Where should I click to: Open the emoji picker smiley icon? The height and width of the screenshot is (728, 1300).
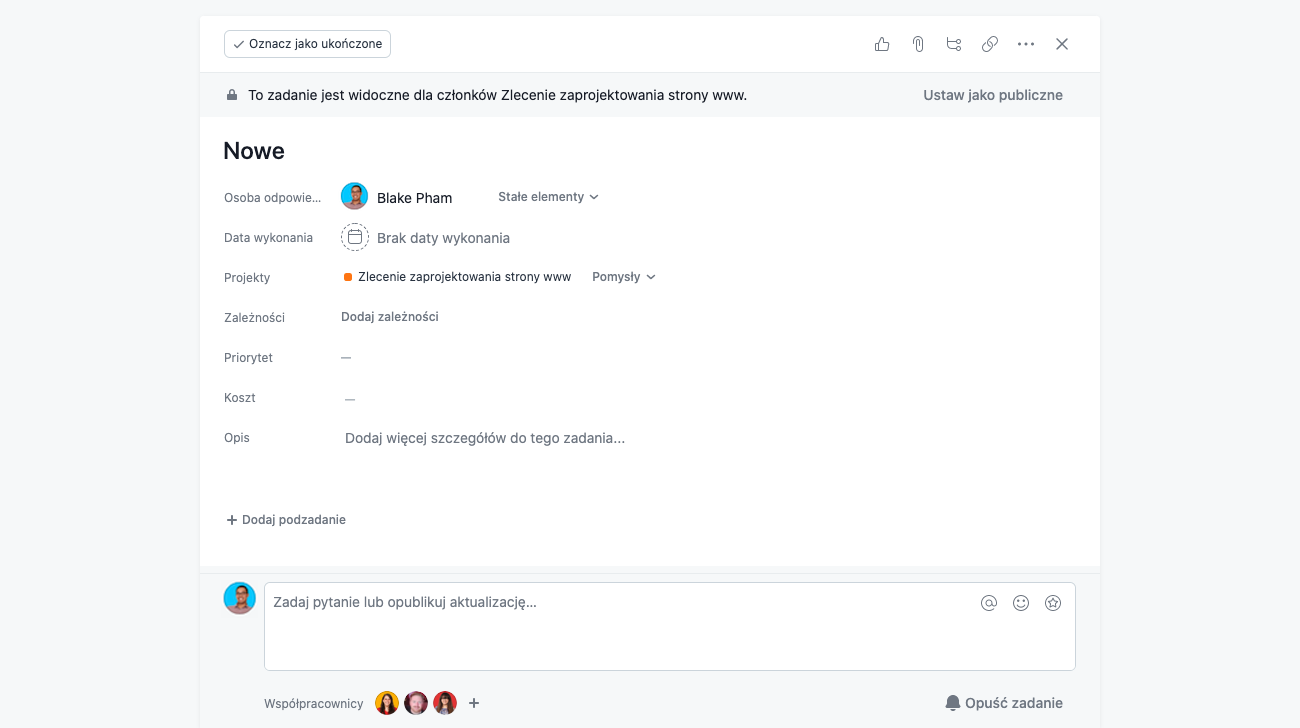(x=1021, y=603)
